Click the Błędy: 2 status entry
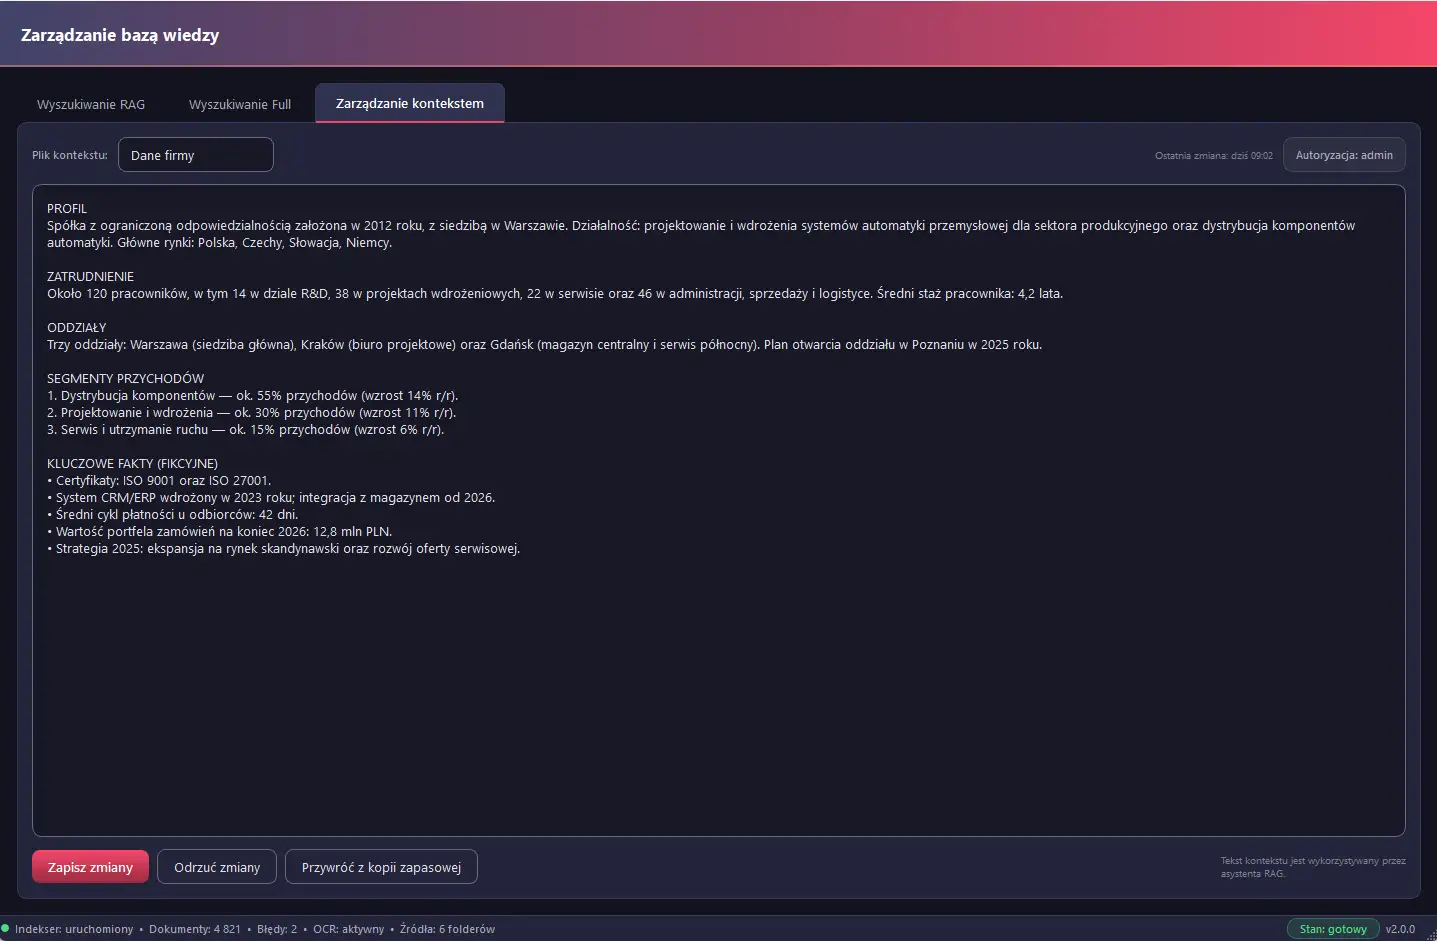This screenshot has width=1437, height=941. tap(277, 929)
